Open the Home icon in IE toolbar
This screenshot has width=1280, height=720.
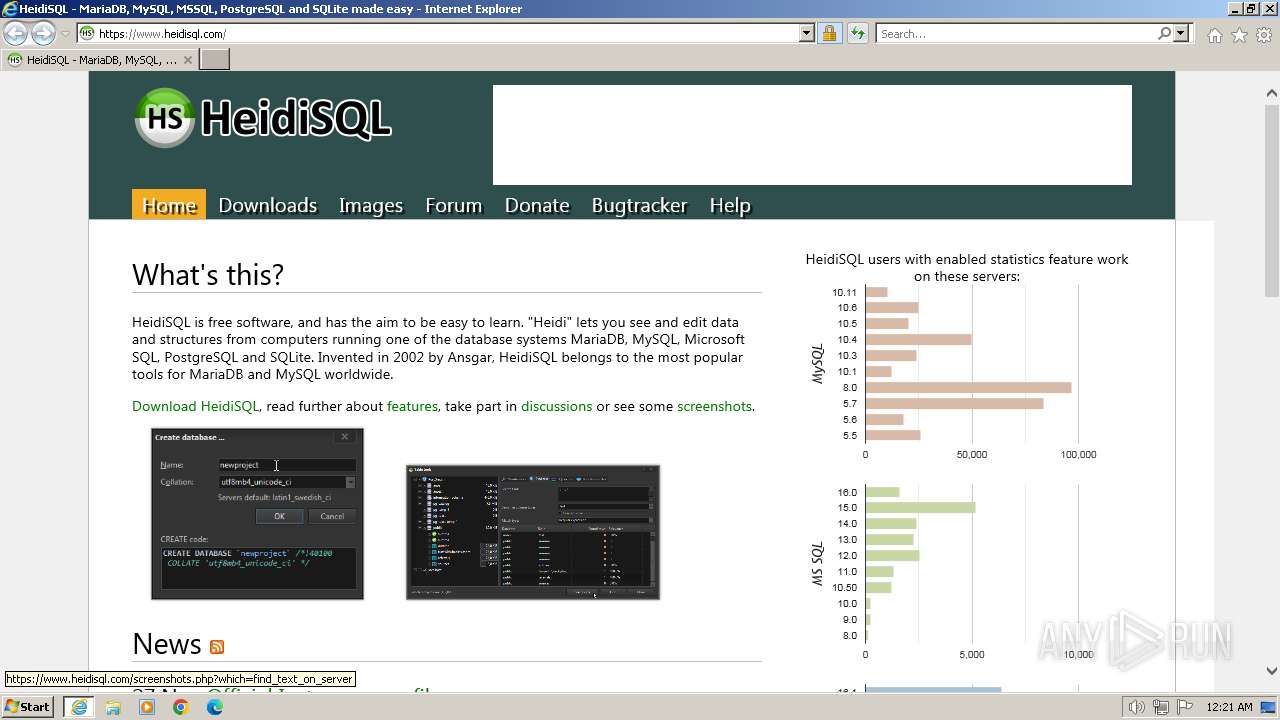(x=1214, y=35)
